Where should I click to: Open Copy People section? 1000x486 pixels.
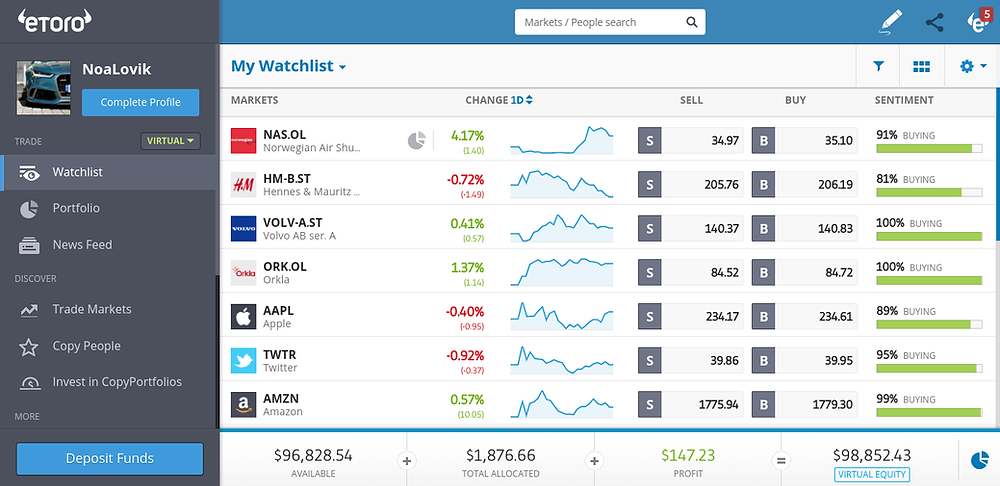click(109, 346)
